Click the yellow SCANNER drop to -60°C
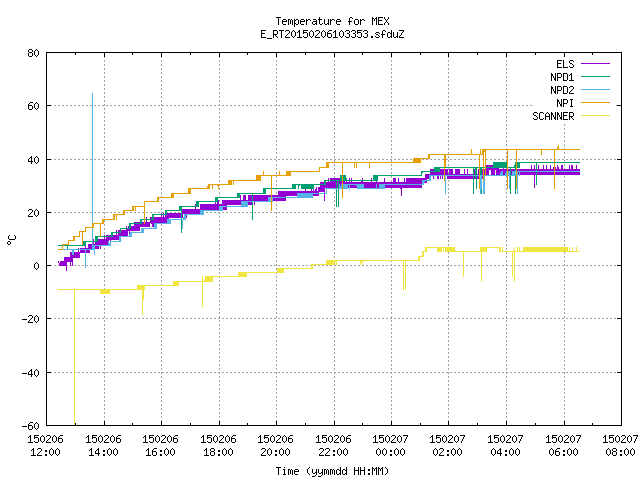Screen dimensions: 640x480 (x=74, y=357)
